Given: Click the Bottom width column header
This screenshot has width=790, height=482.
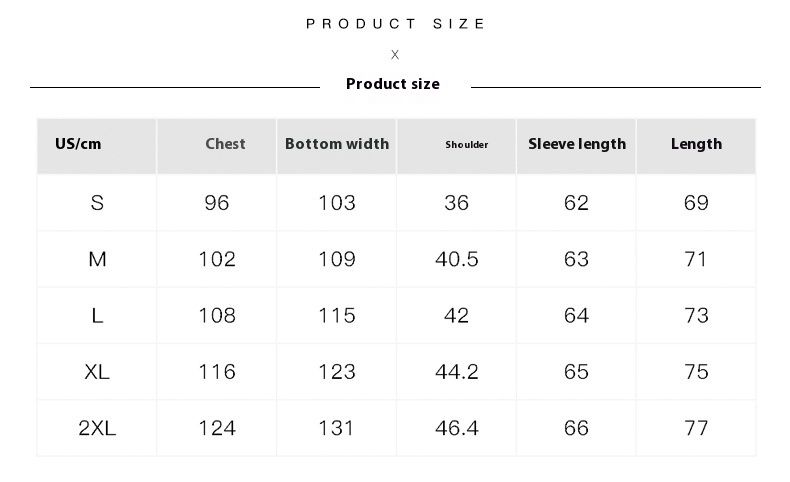Looking at the screenshot, I should [337, 144].
